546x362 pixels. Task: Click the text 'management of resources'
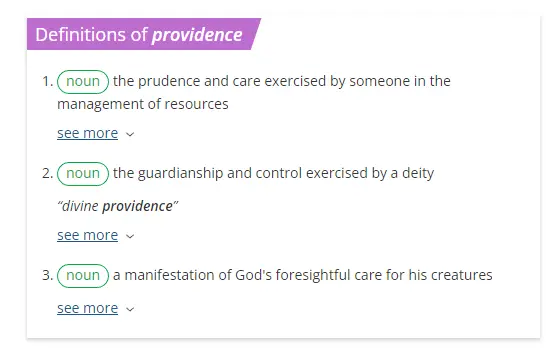click(143, 104)
